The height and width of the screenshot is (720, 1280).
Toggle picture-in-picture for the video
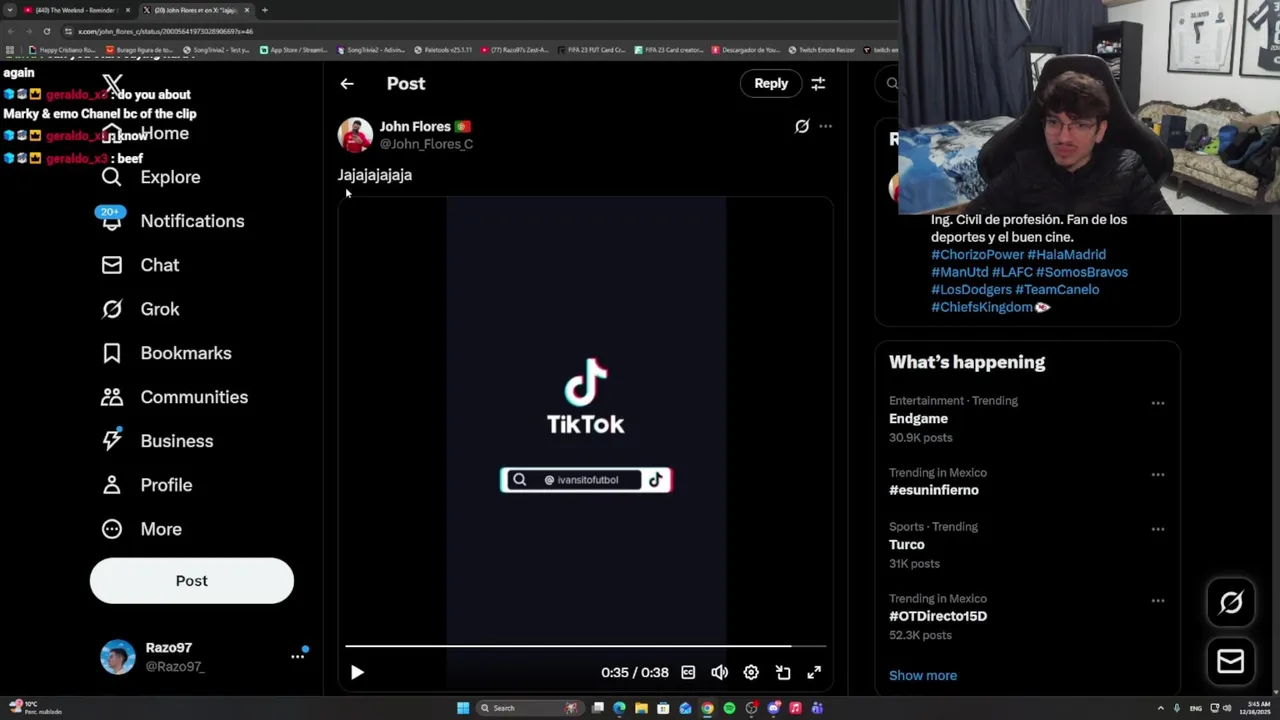tap(783, 673)
